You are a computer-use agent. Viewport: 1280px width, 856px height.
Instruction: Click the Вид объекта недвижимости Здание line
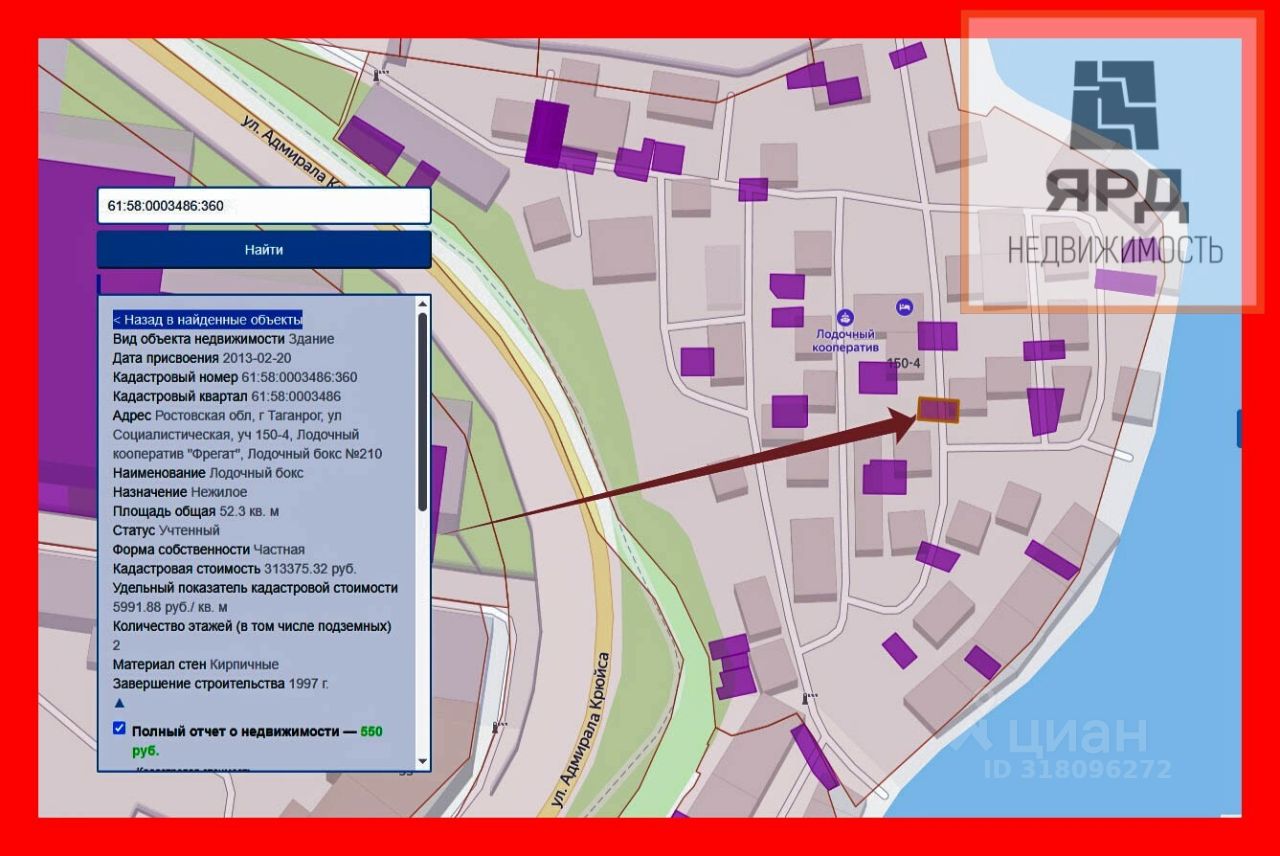(x=224, y=339)
